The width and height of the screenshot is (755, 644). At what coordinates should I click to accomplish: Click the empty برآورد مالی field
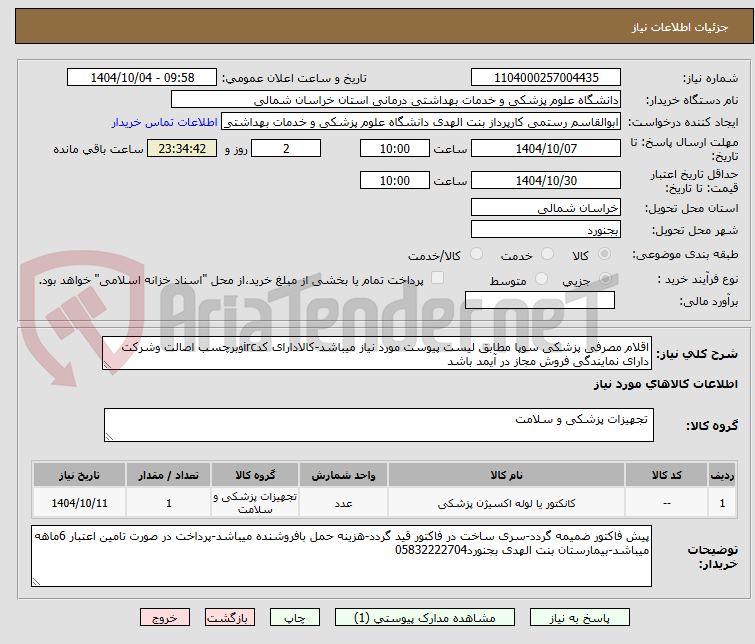540,300
